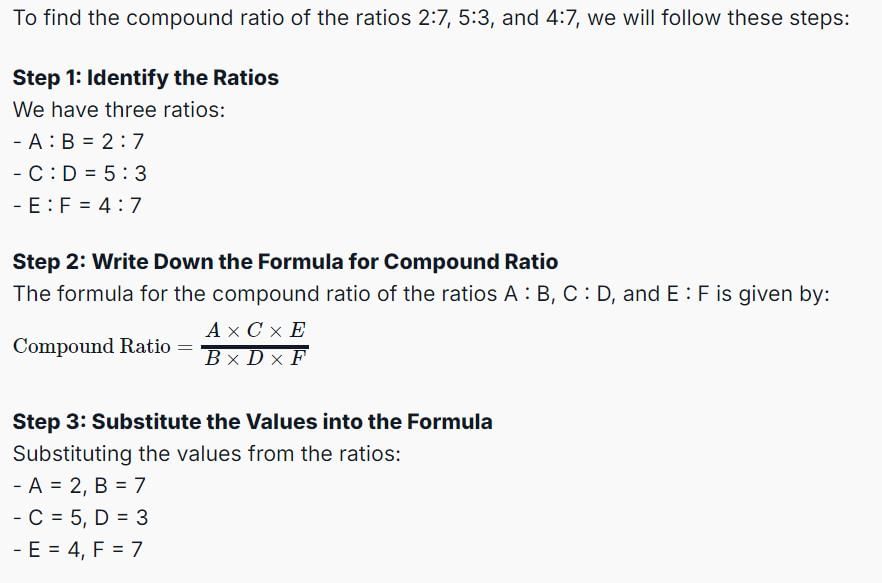Click 'Substituting the values from the ratios:'
The image size is (882, 583).
pyautogui.click(x=206, y=454)
